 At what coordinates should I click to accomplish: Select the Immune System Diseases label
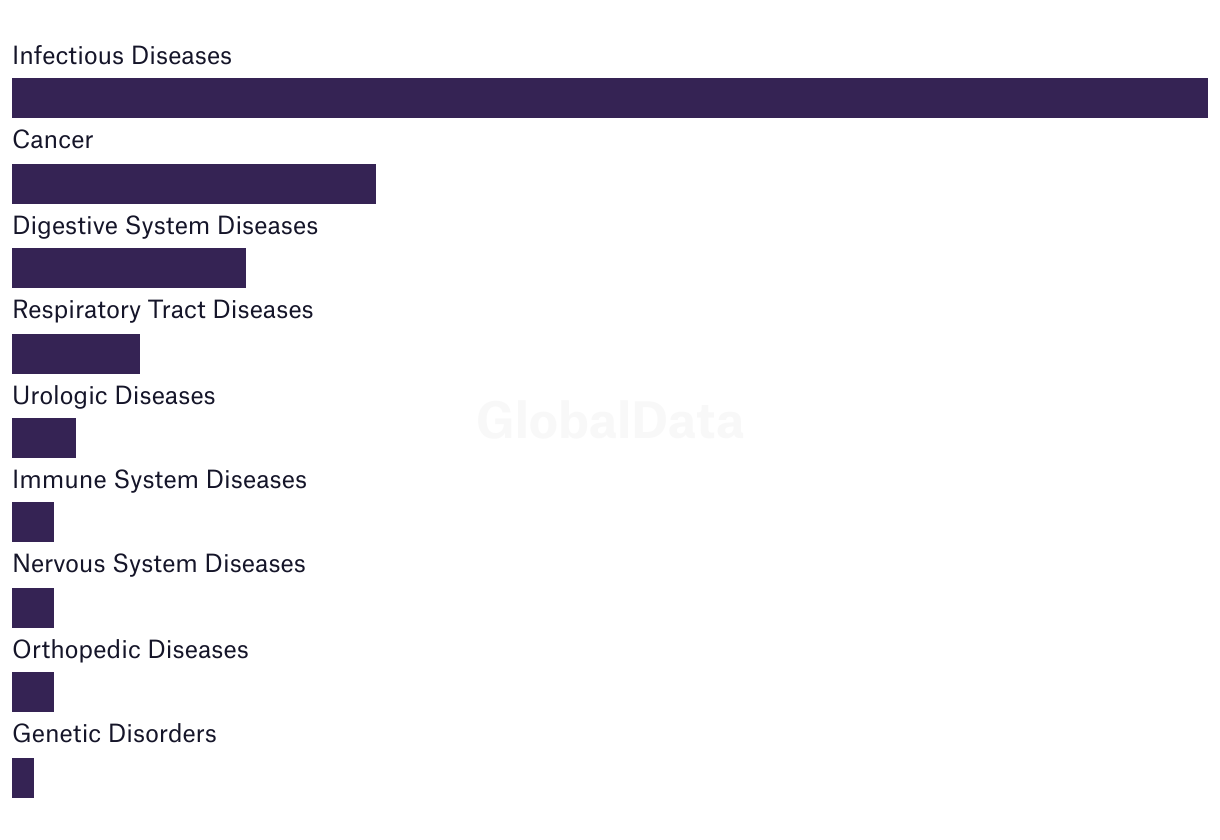160,480
